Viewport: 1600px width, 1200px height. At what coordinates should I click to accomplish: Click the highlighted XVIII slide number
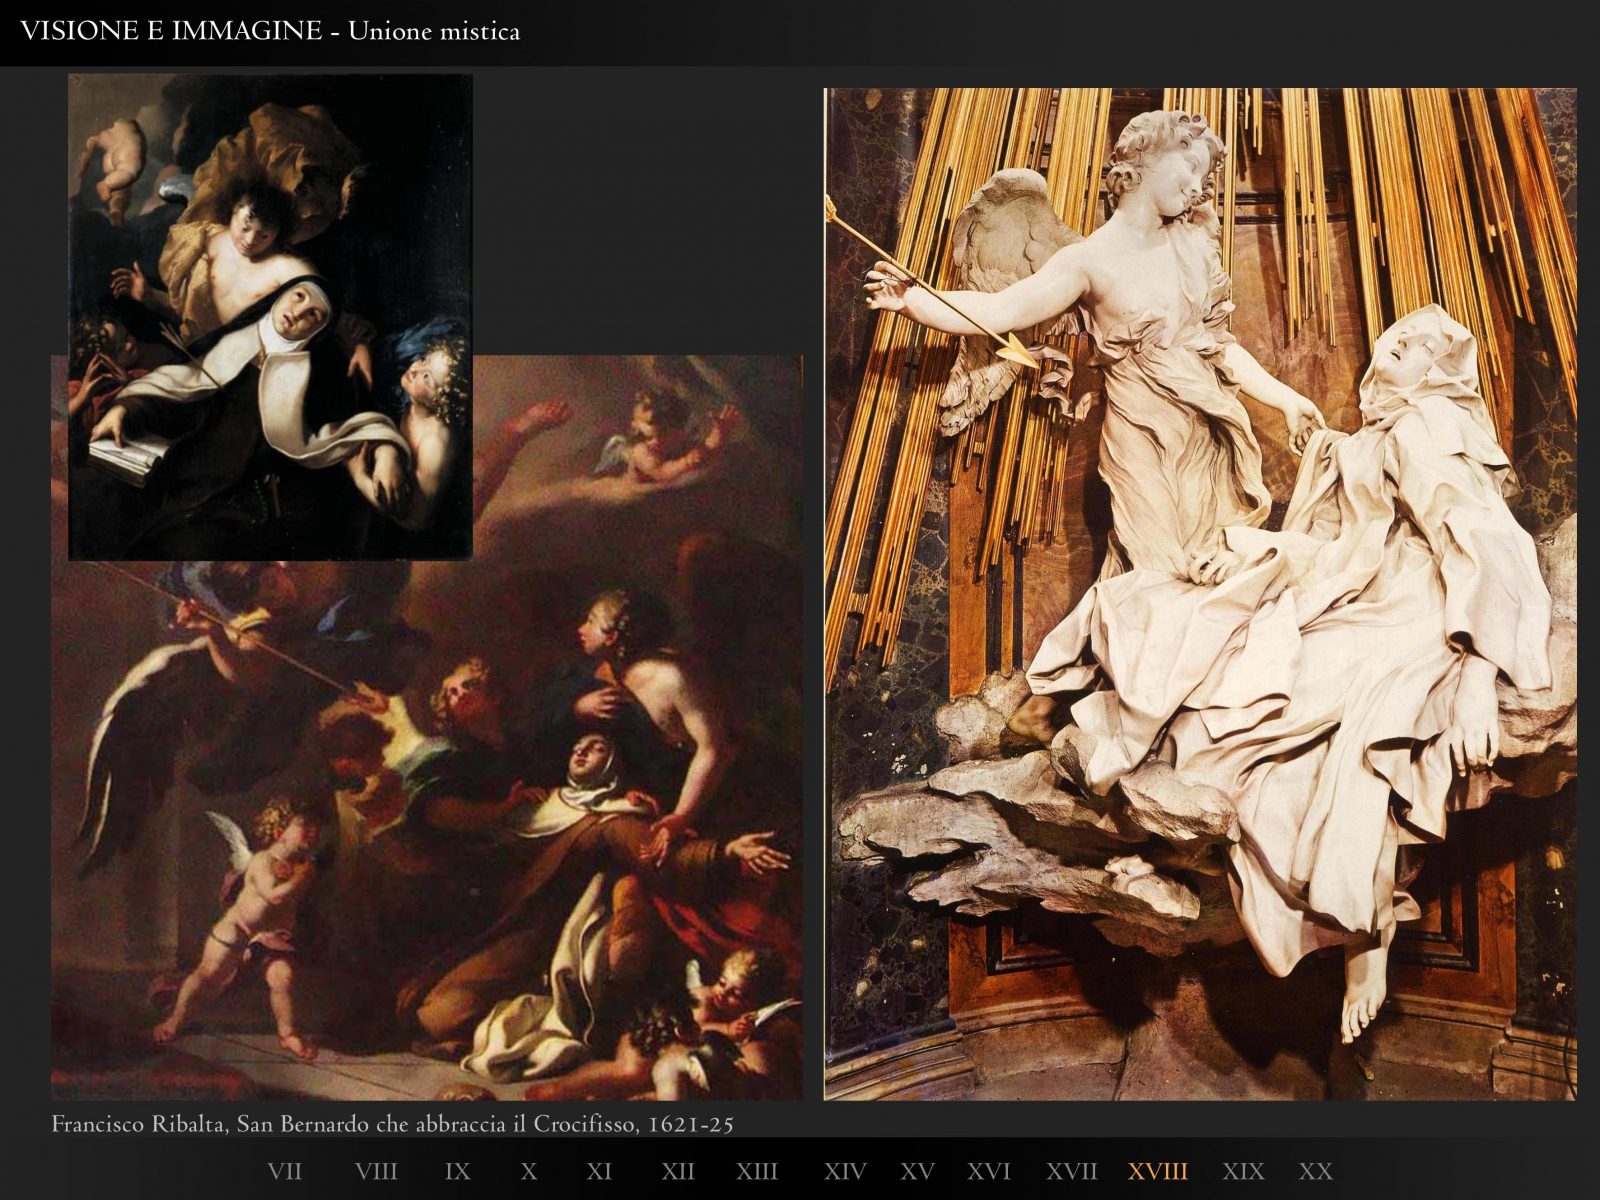point(1158,1171)
